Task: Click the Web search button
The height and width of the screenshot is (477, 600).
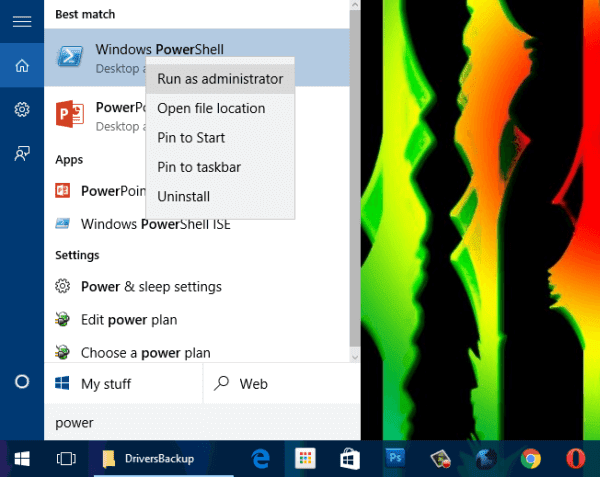Action: tap(282, 383)
